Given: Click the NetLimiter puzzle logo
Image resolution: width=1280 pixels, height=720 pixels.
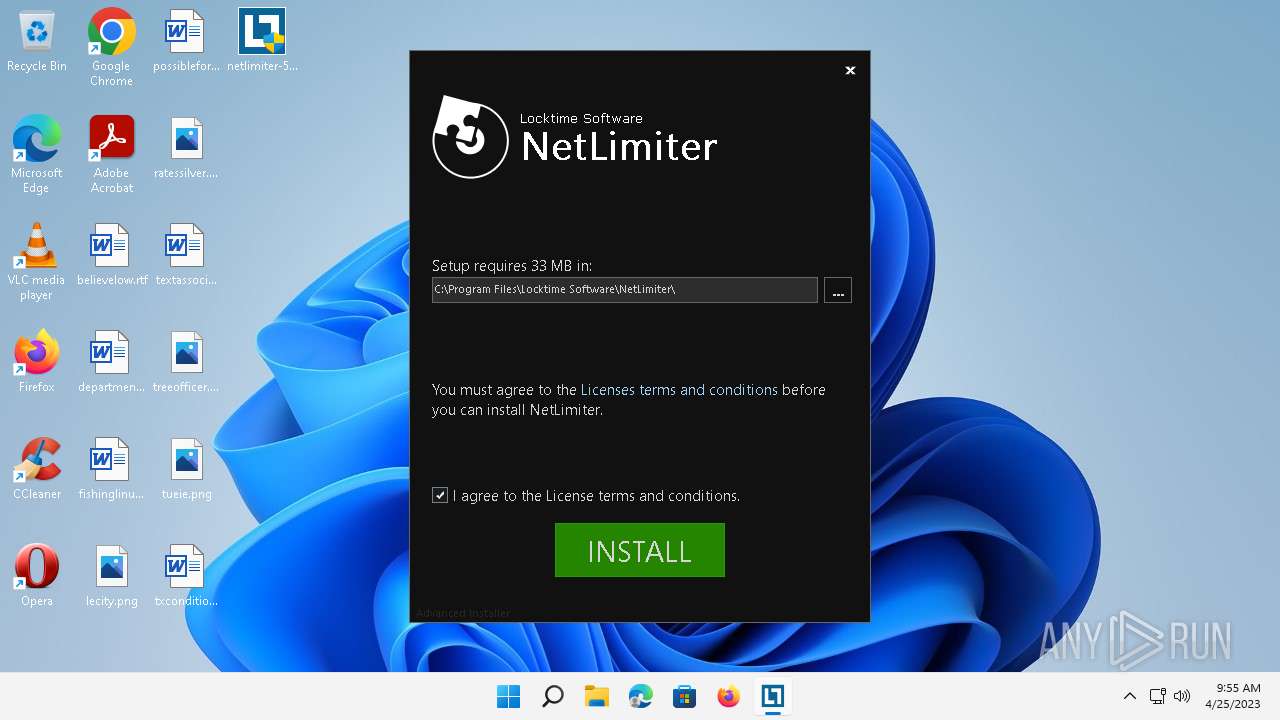Looking at the screenshot, I should click(x=470, y=137).
